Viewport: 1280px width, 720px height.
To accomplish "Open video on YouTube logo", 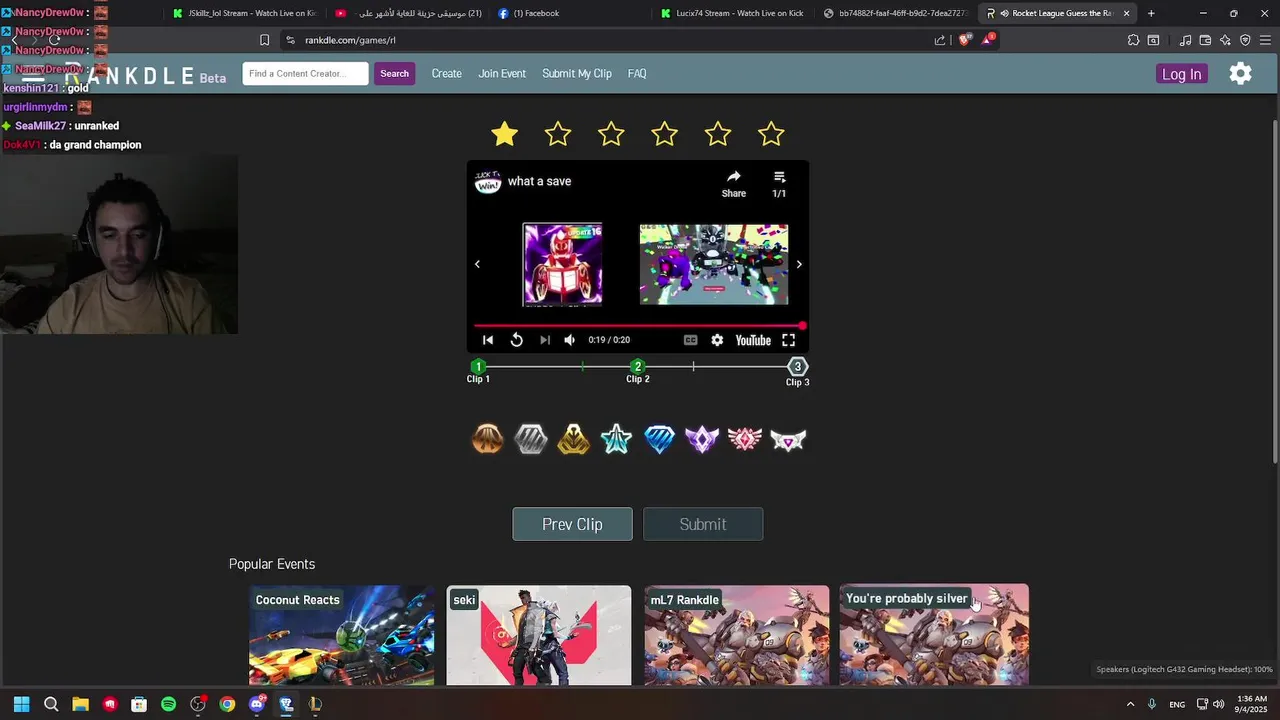I will pyautogui.click(x=753, y=340).
